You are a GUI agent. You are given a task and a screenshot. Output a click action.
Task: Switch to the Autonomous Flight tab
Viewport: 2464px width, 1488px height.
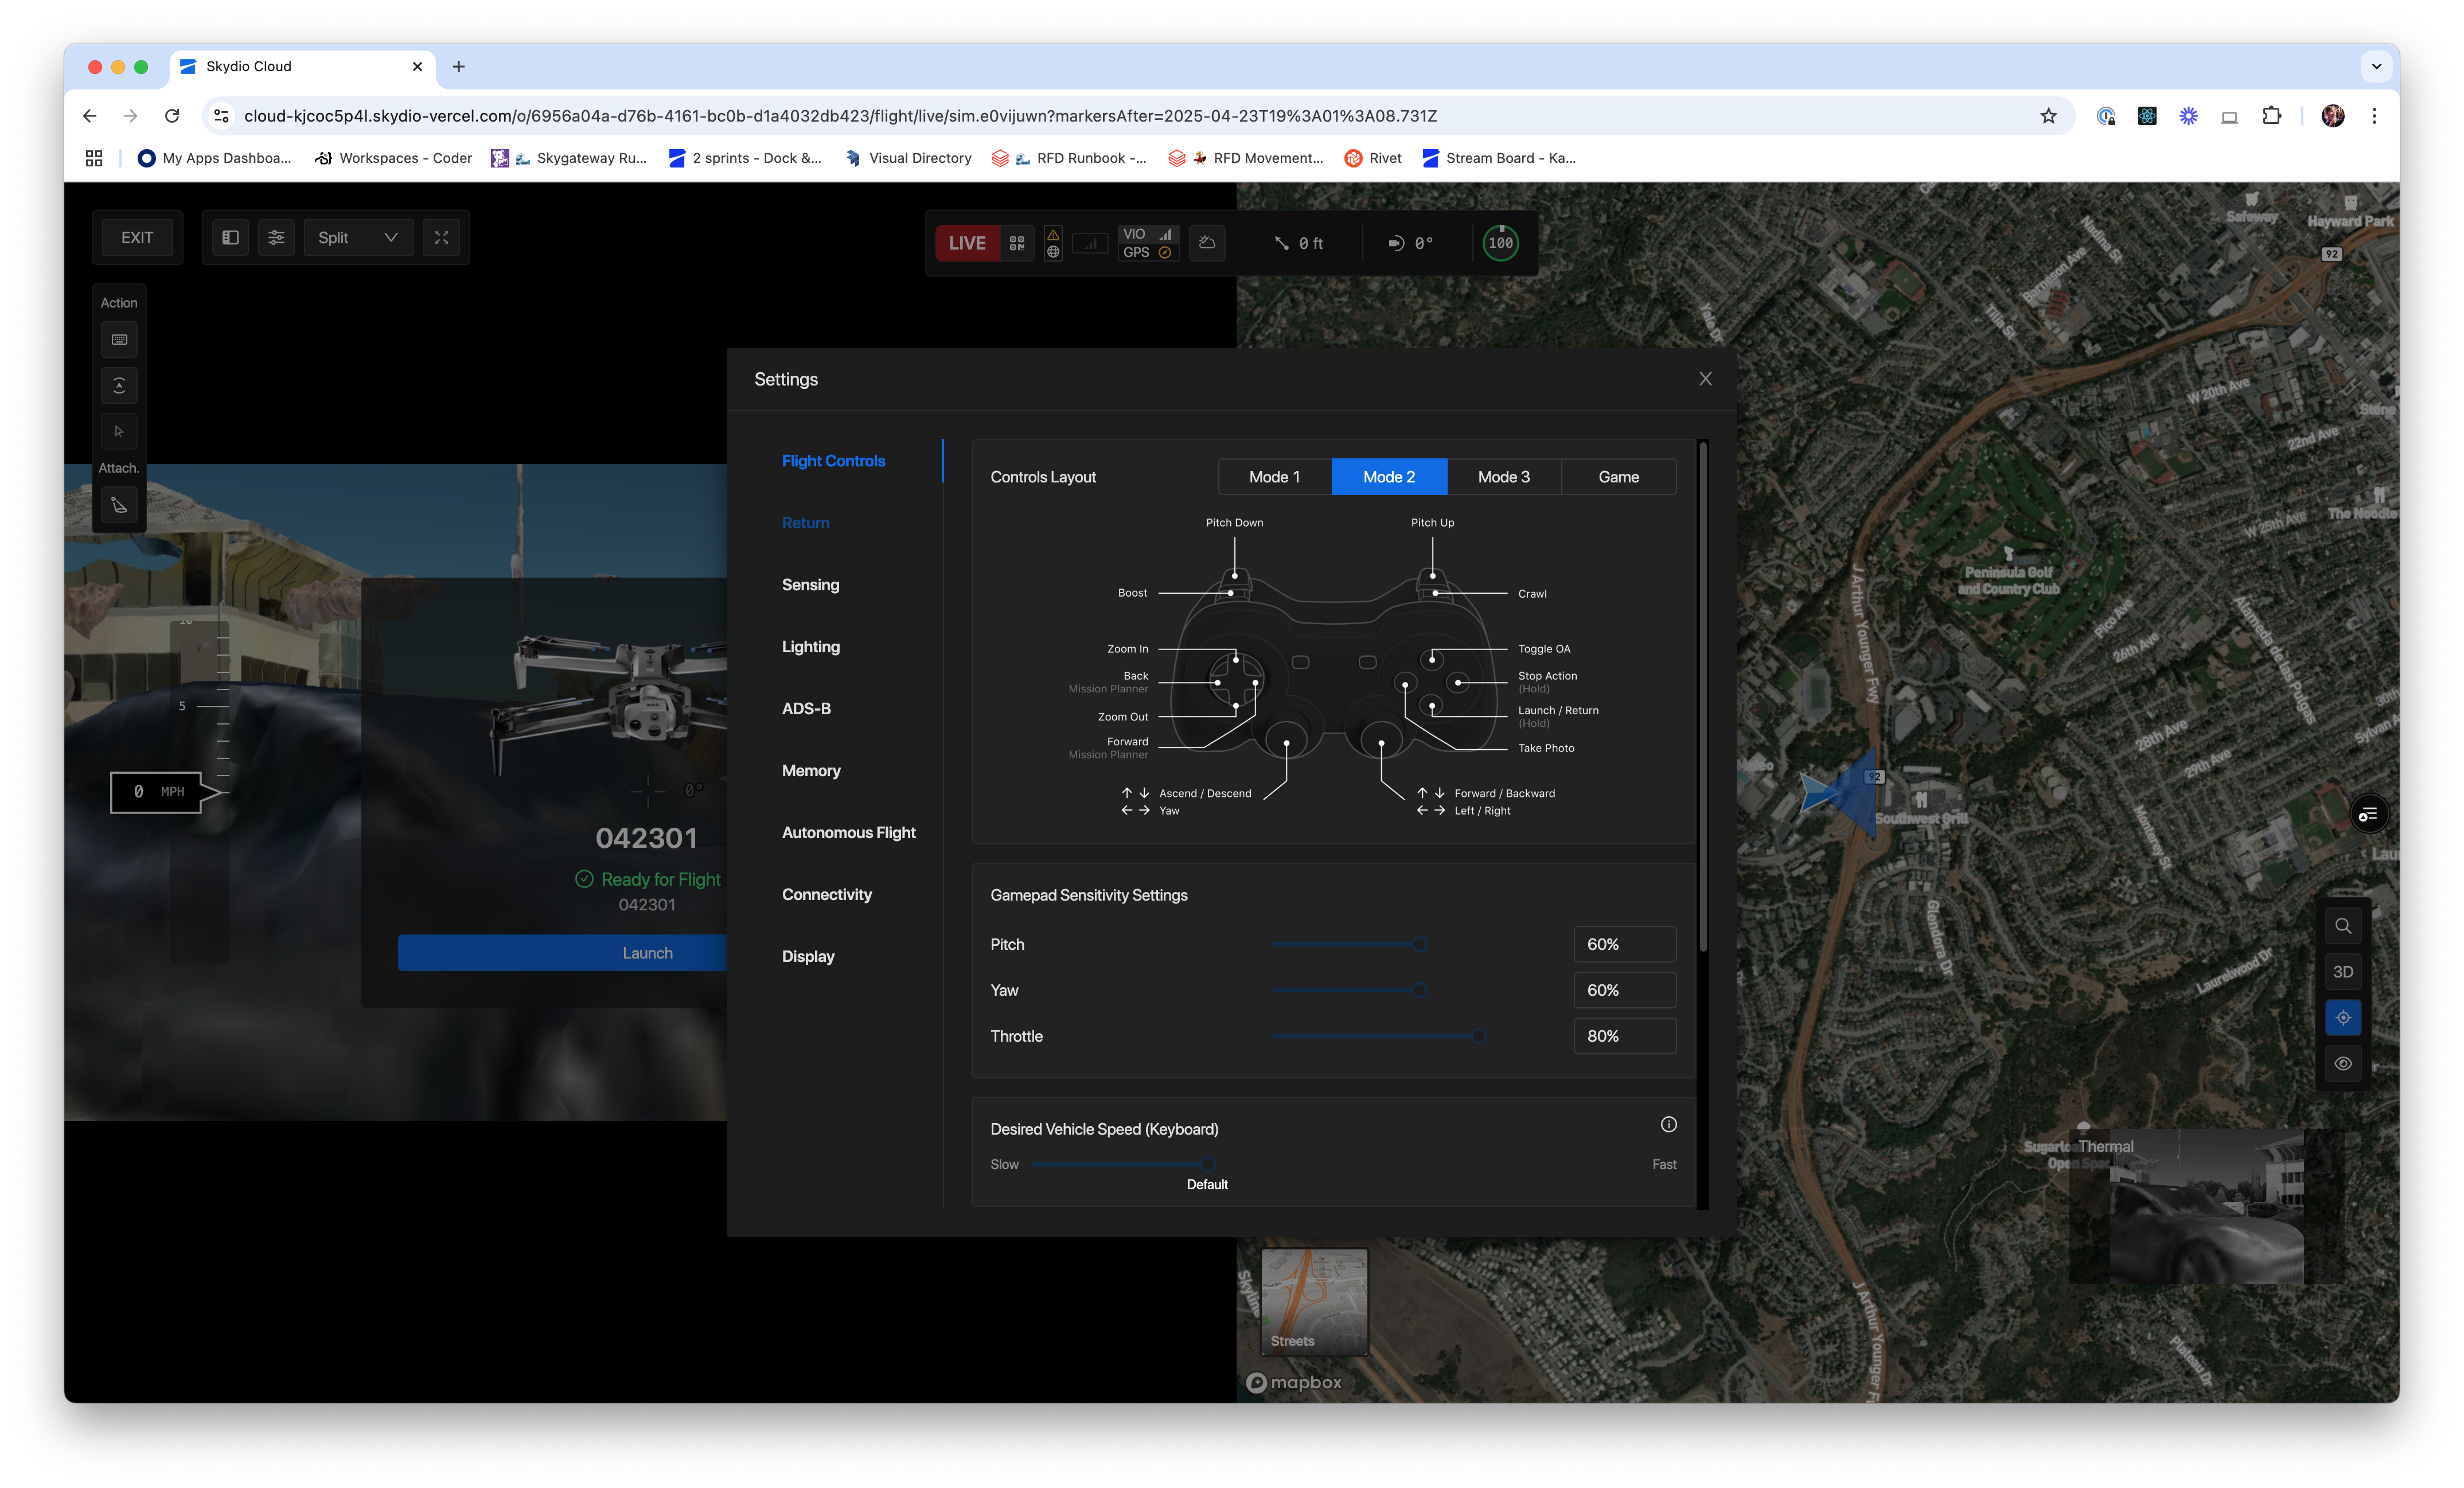(848, 833)
